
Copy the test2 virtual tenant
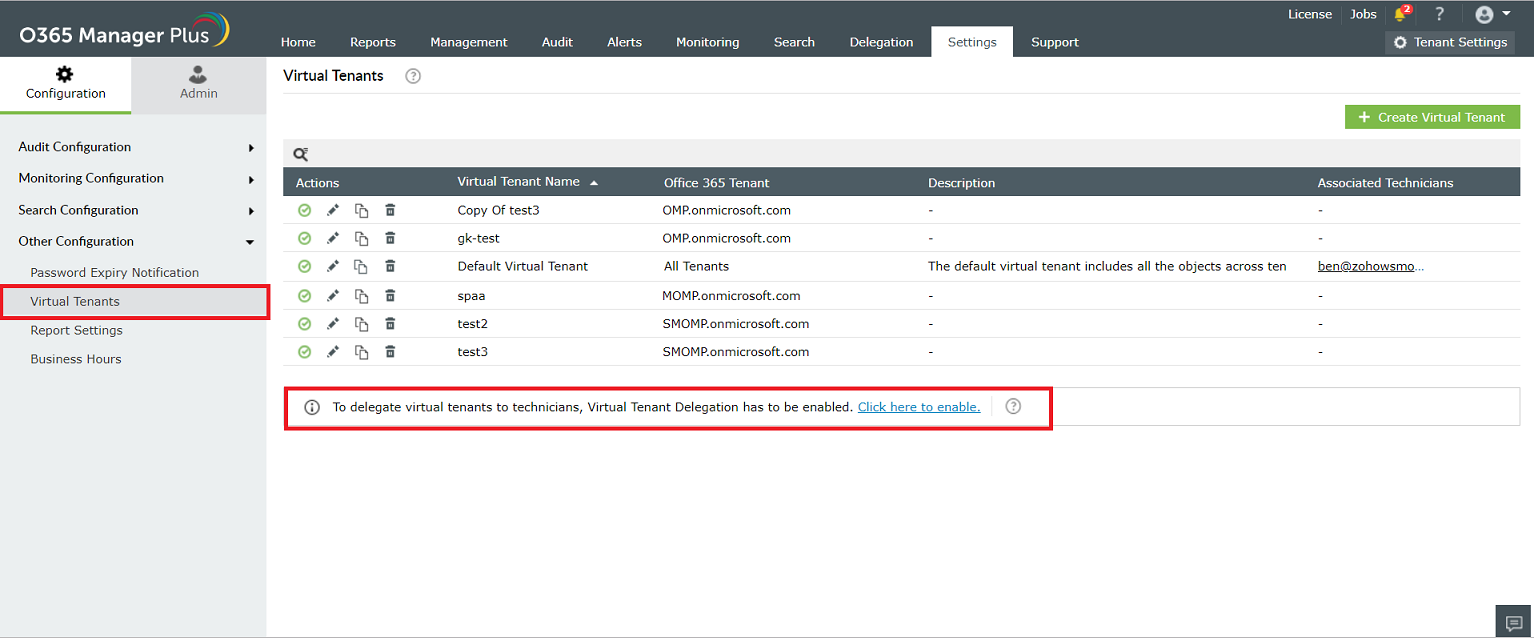(x=362, y=324)
